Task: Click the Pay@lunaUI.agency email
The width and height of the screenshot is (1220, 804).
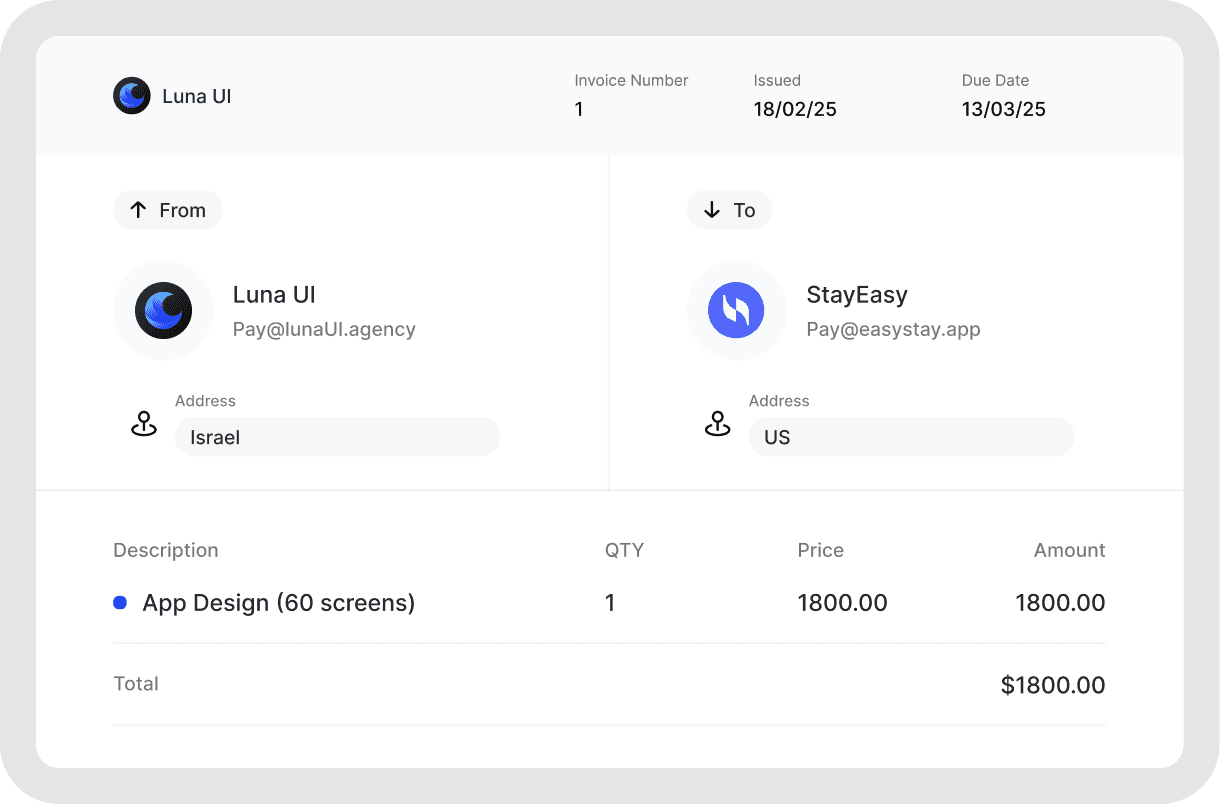Action: pyautogui.click(x=324, y=329)
